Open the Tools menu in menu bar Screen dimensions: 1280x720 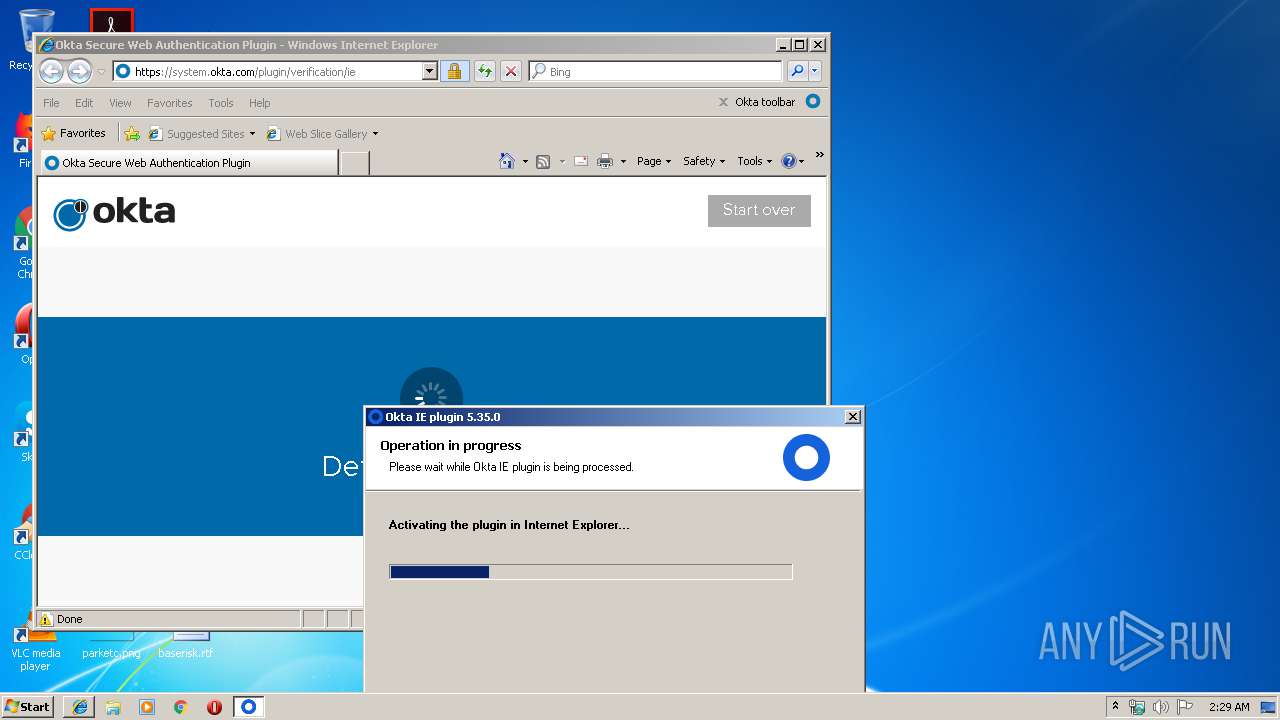click(x=221, y=103)
